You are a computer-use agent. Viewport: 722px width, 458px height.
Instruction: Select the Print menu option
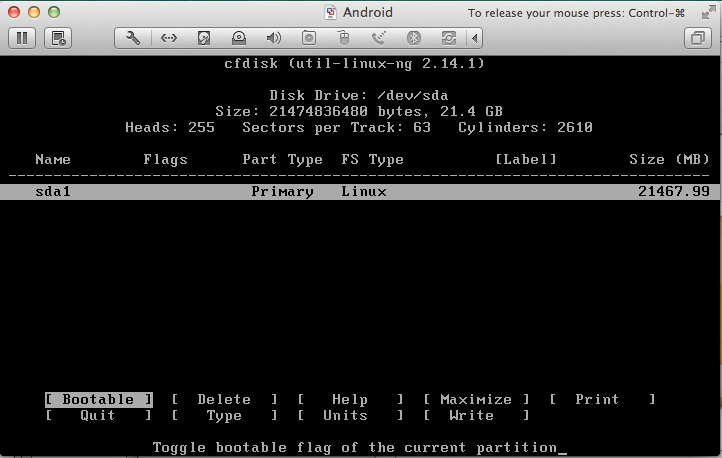tap(601, 400)
